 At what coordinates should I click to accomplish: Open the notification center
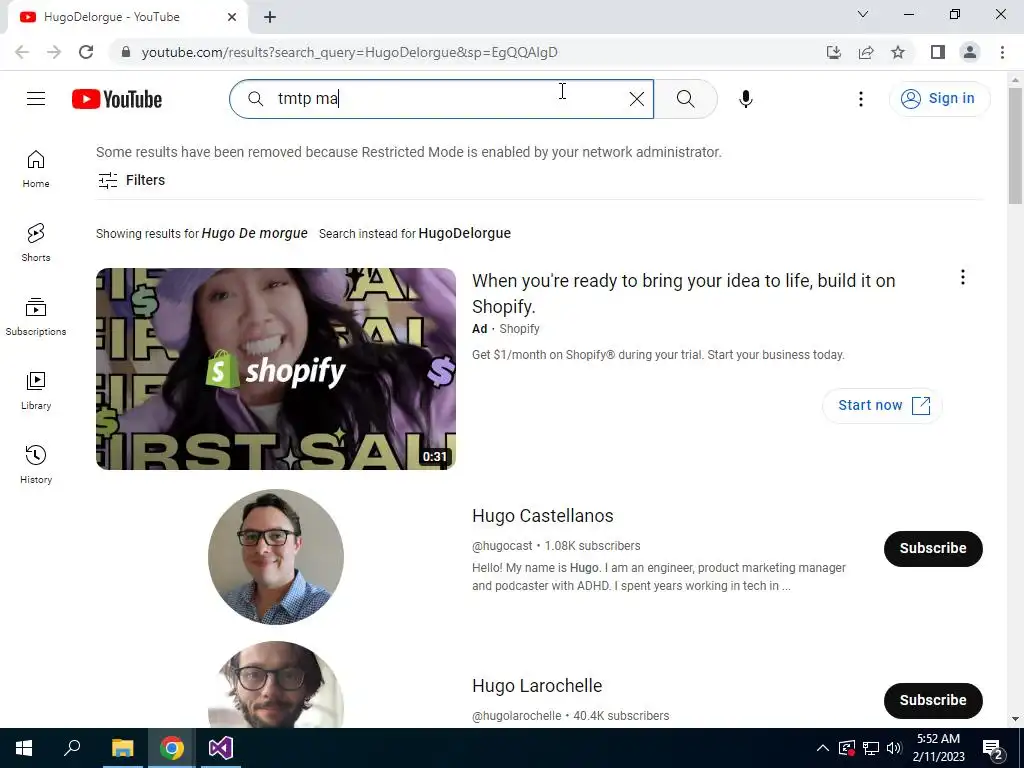coord(993,748)
